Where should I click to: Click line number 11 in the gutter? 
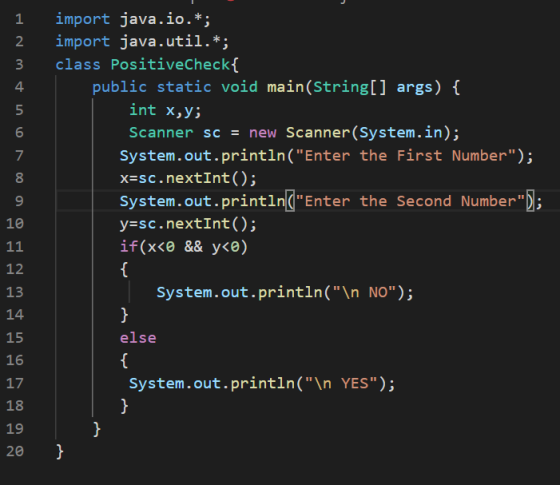(x=15, y=247)
